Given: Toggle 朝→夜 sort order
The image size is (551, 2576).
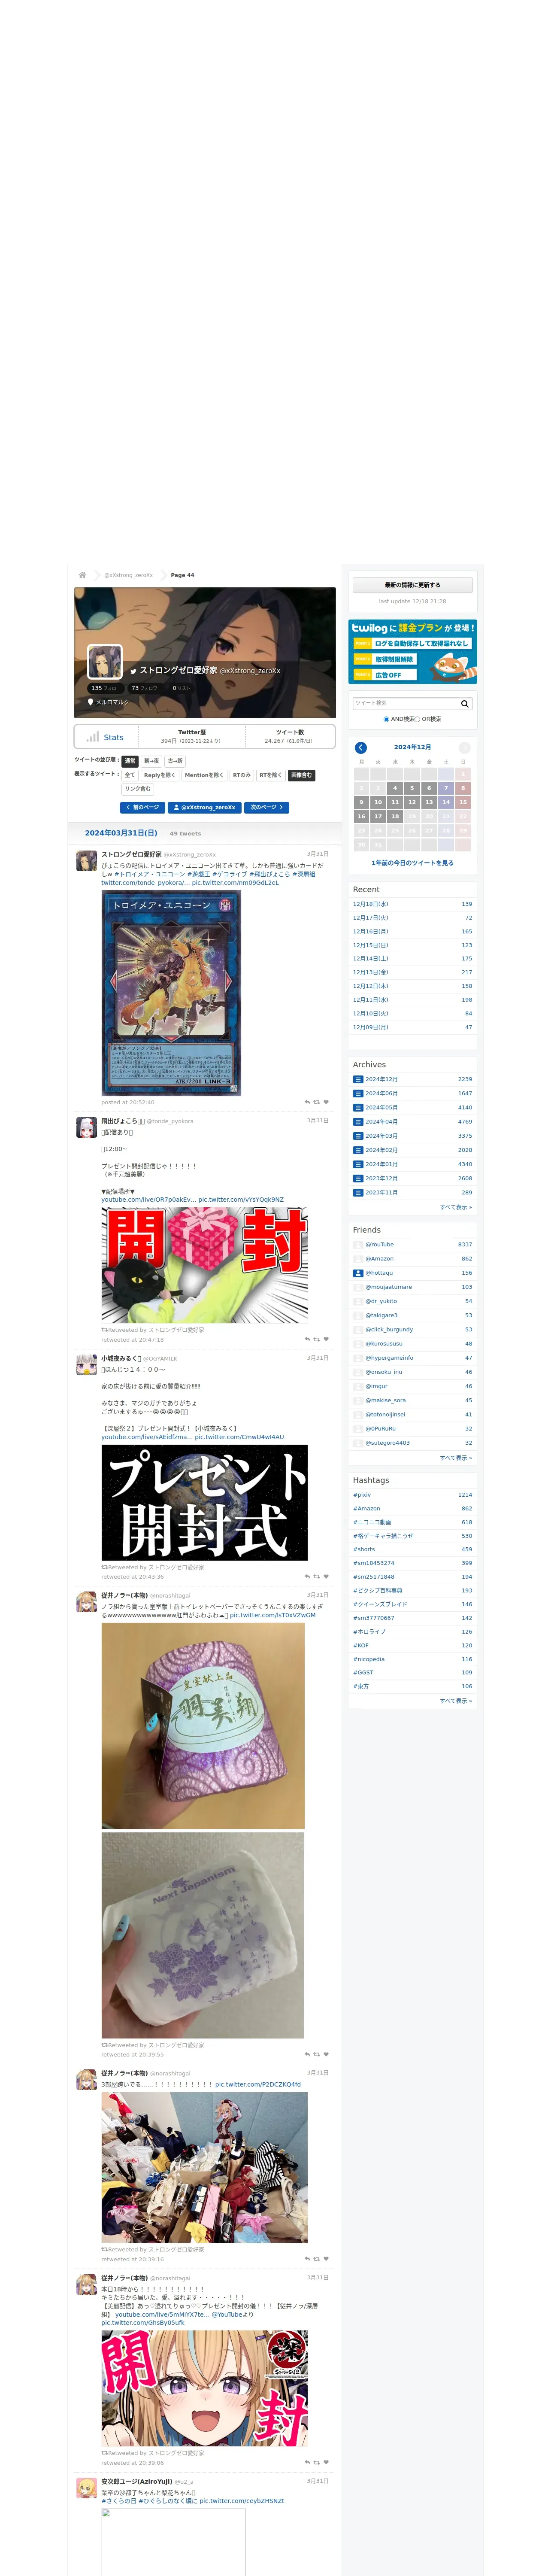Looking at the screenshot, I should 151,761.
